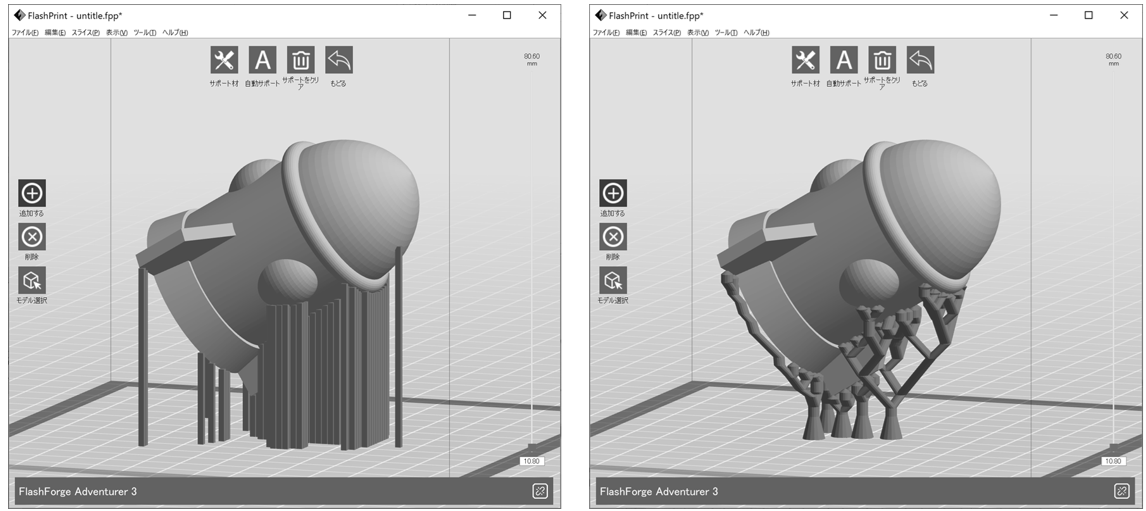The height and width of the screenshot is (511, 1146).
Task: Click link icon in left window status bar
Action: click(x=540, y=491)
